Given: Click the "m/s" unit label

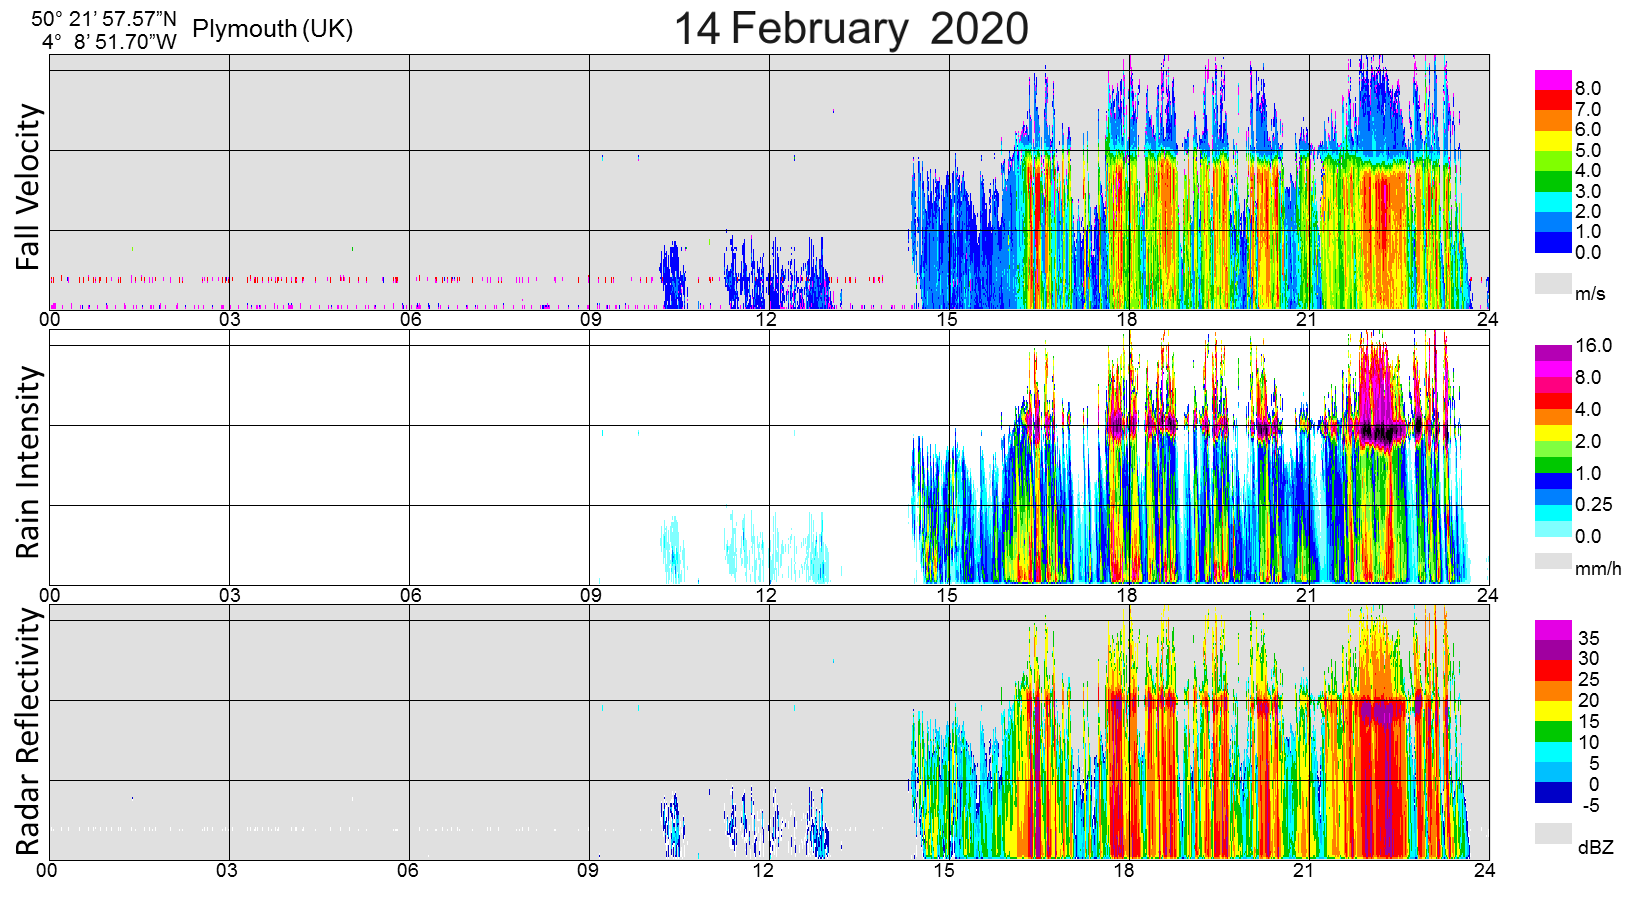Looking at the screenshot, I should pyautogui.click(x=1590, y=294).
